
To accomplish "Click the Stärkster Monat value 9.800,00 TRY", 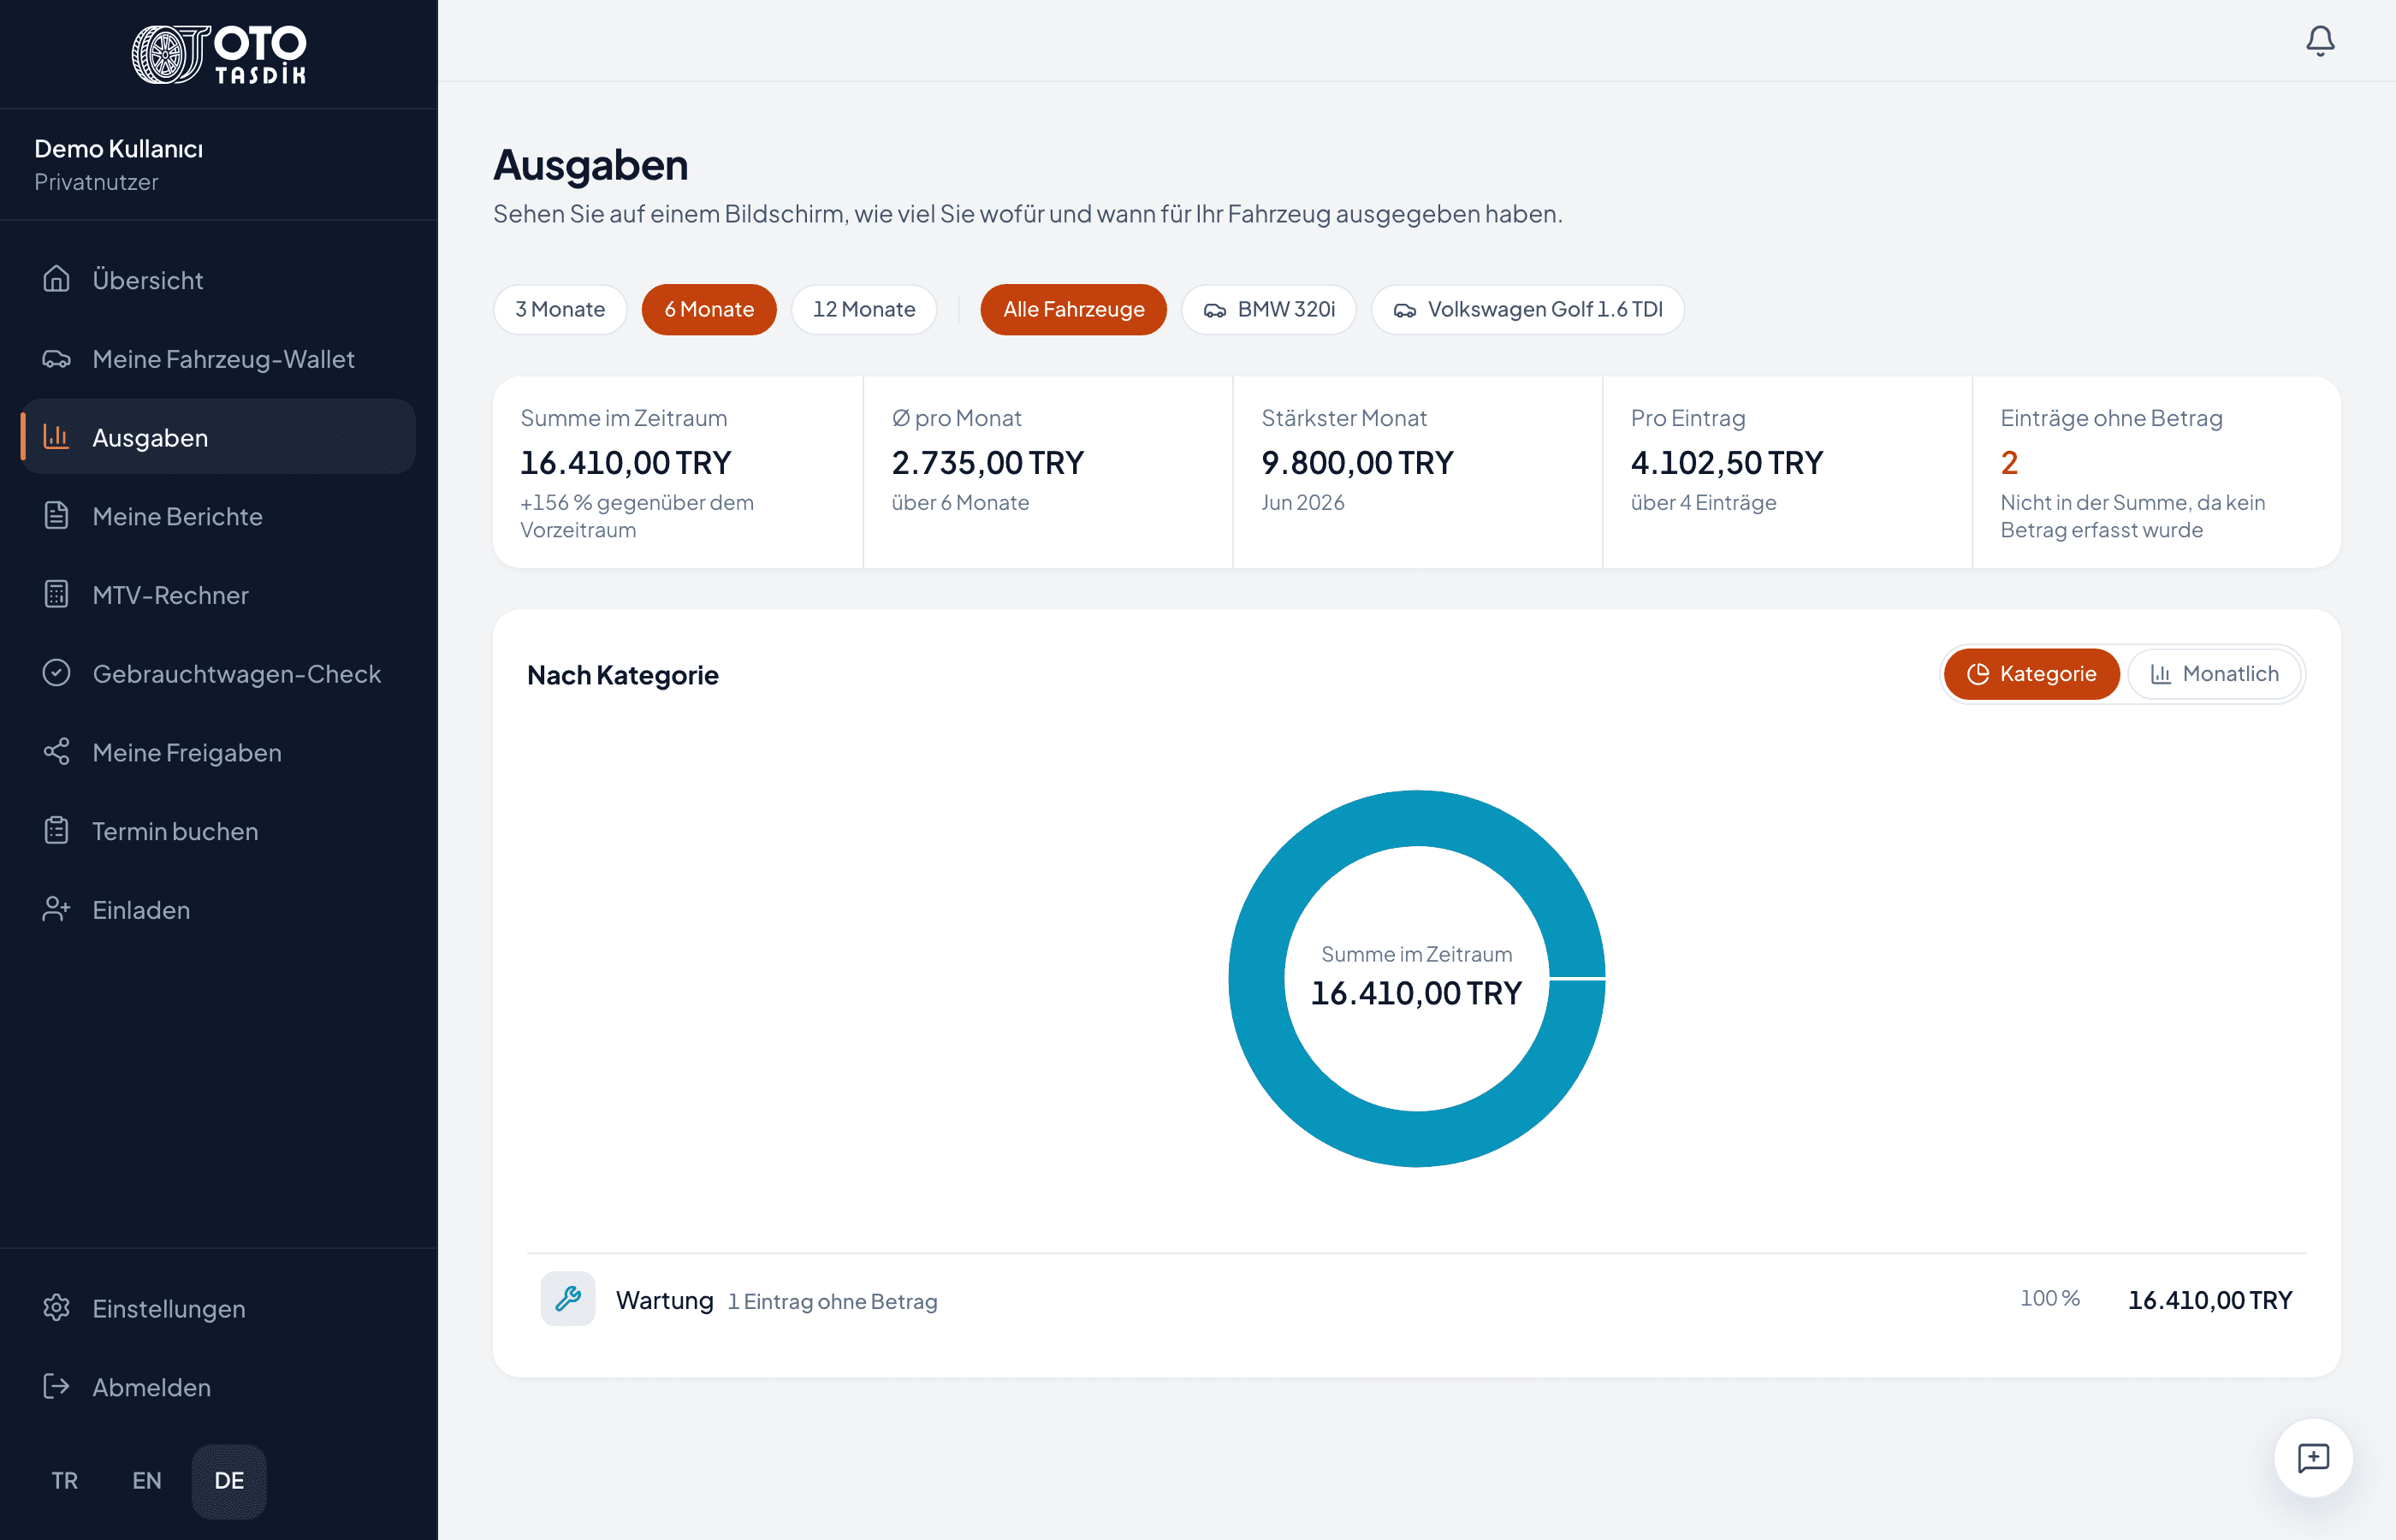I will (x=1357, y=462).
